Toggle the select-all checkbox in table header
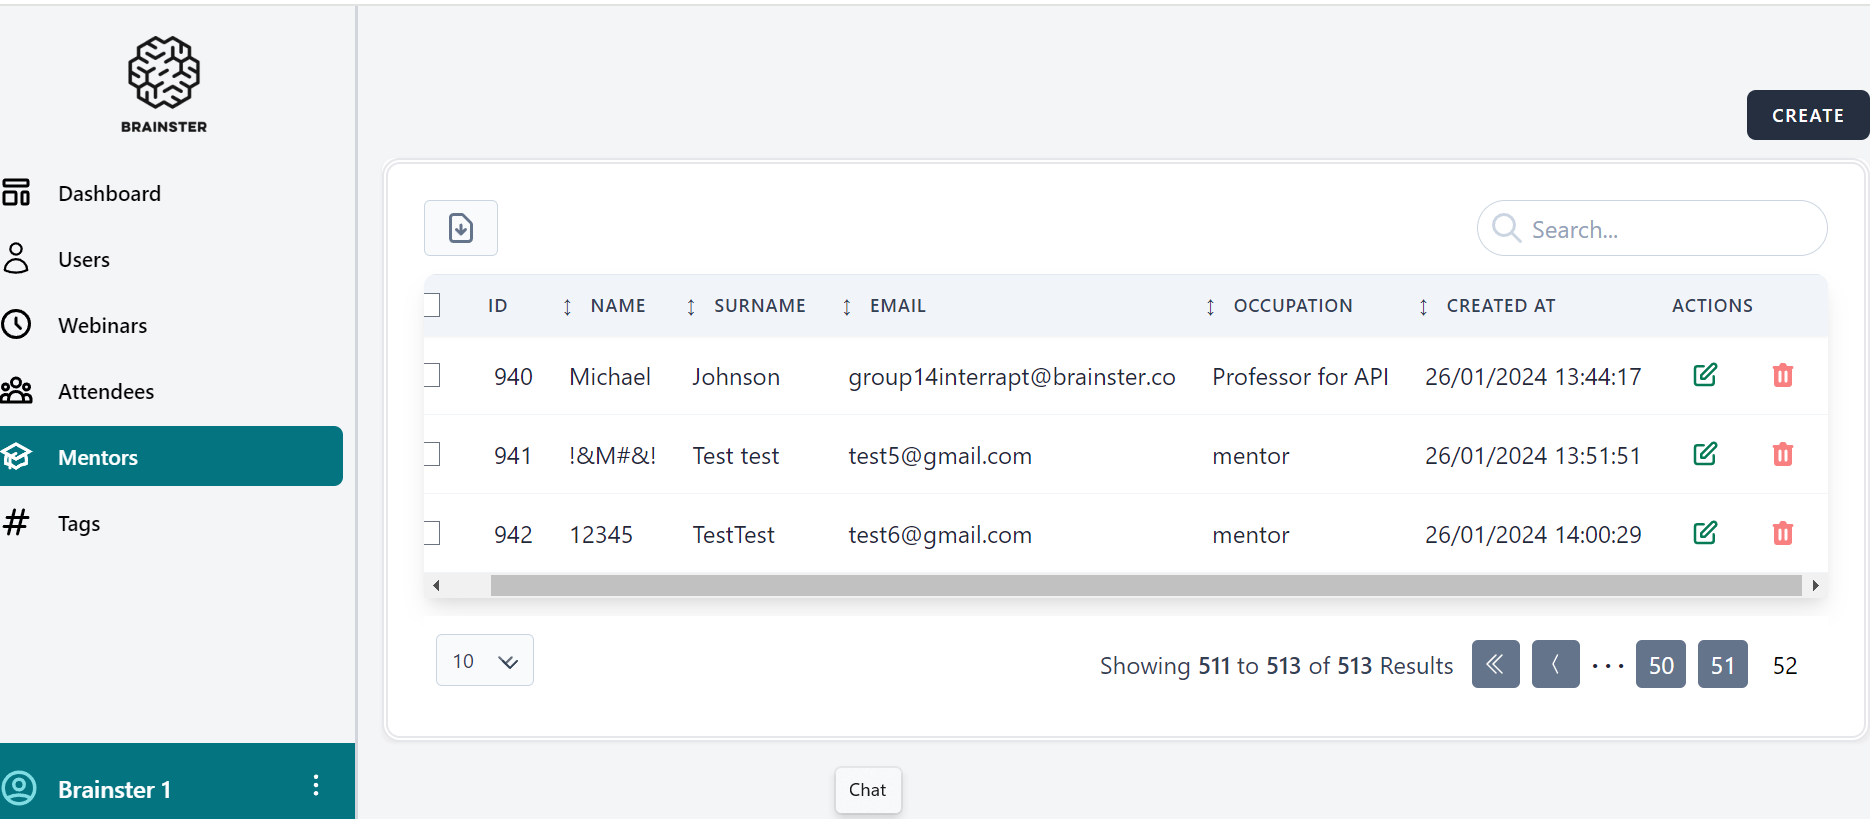Screen dimensions: 1870x819 pos(432,305)
